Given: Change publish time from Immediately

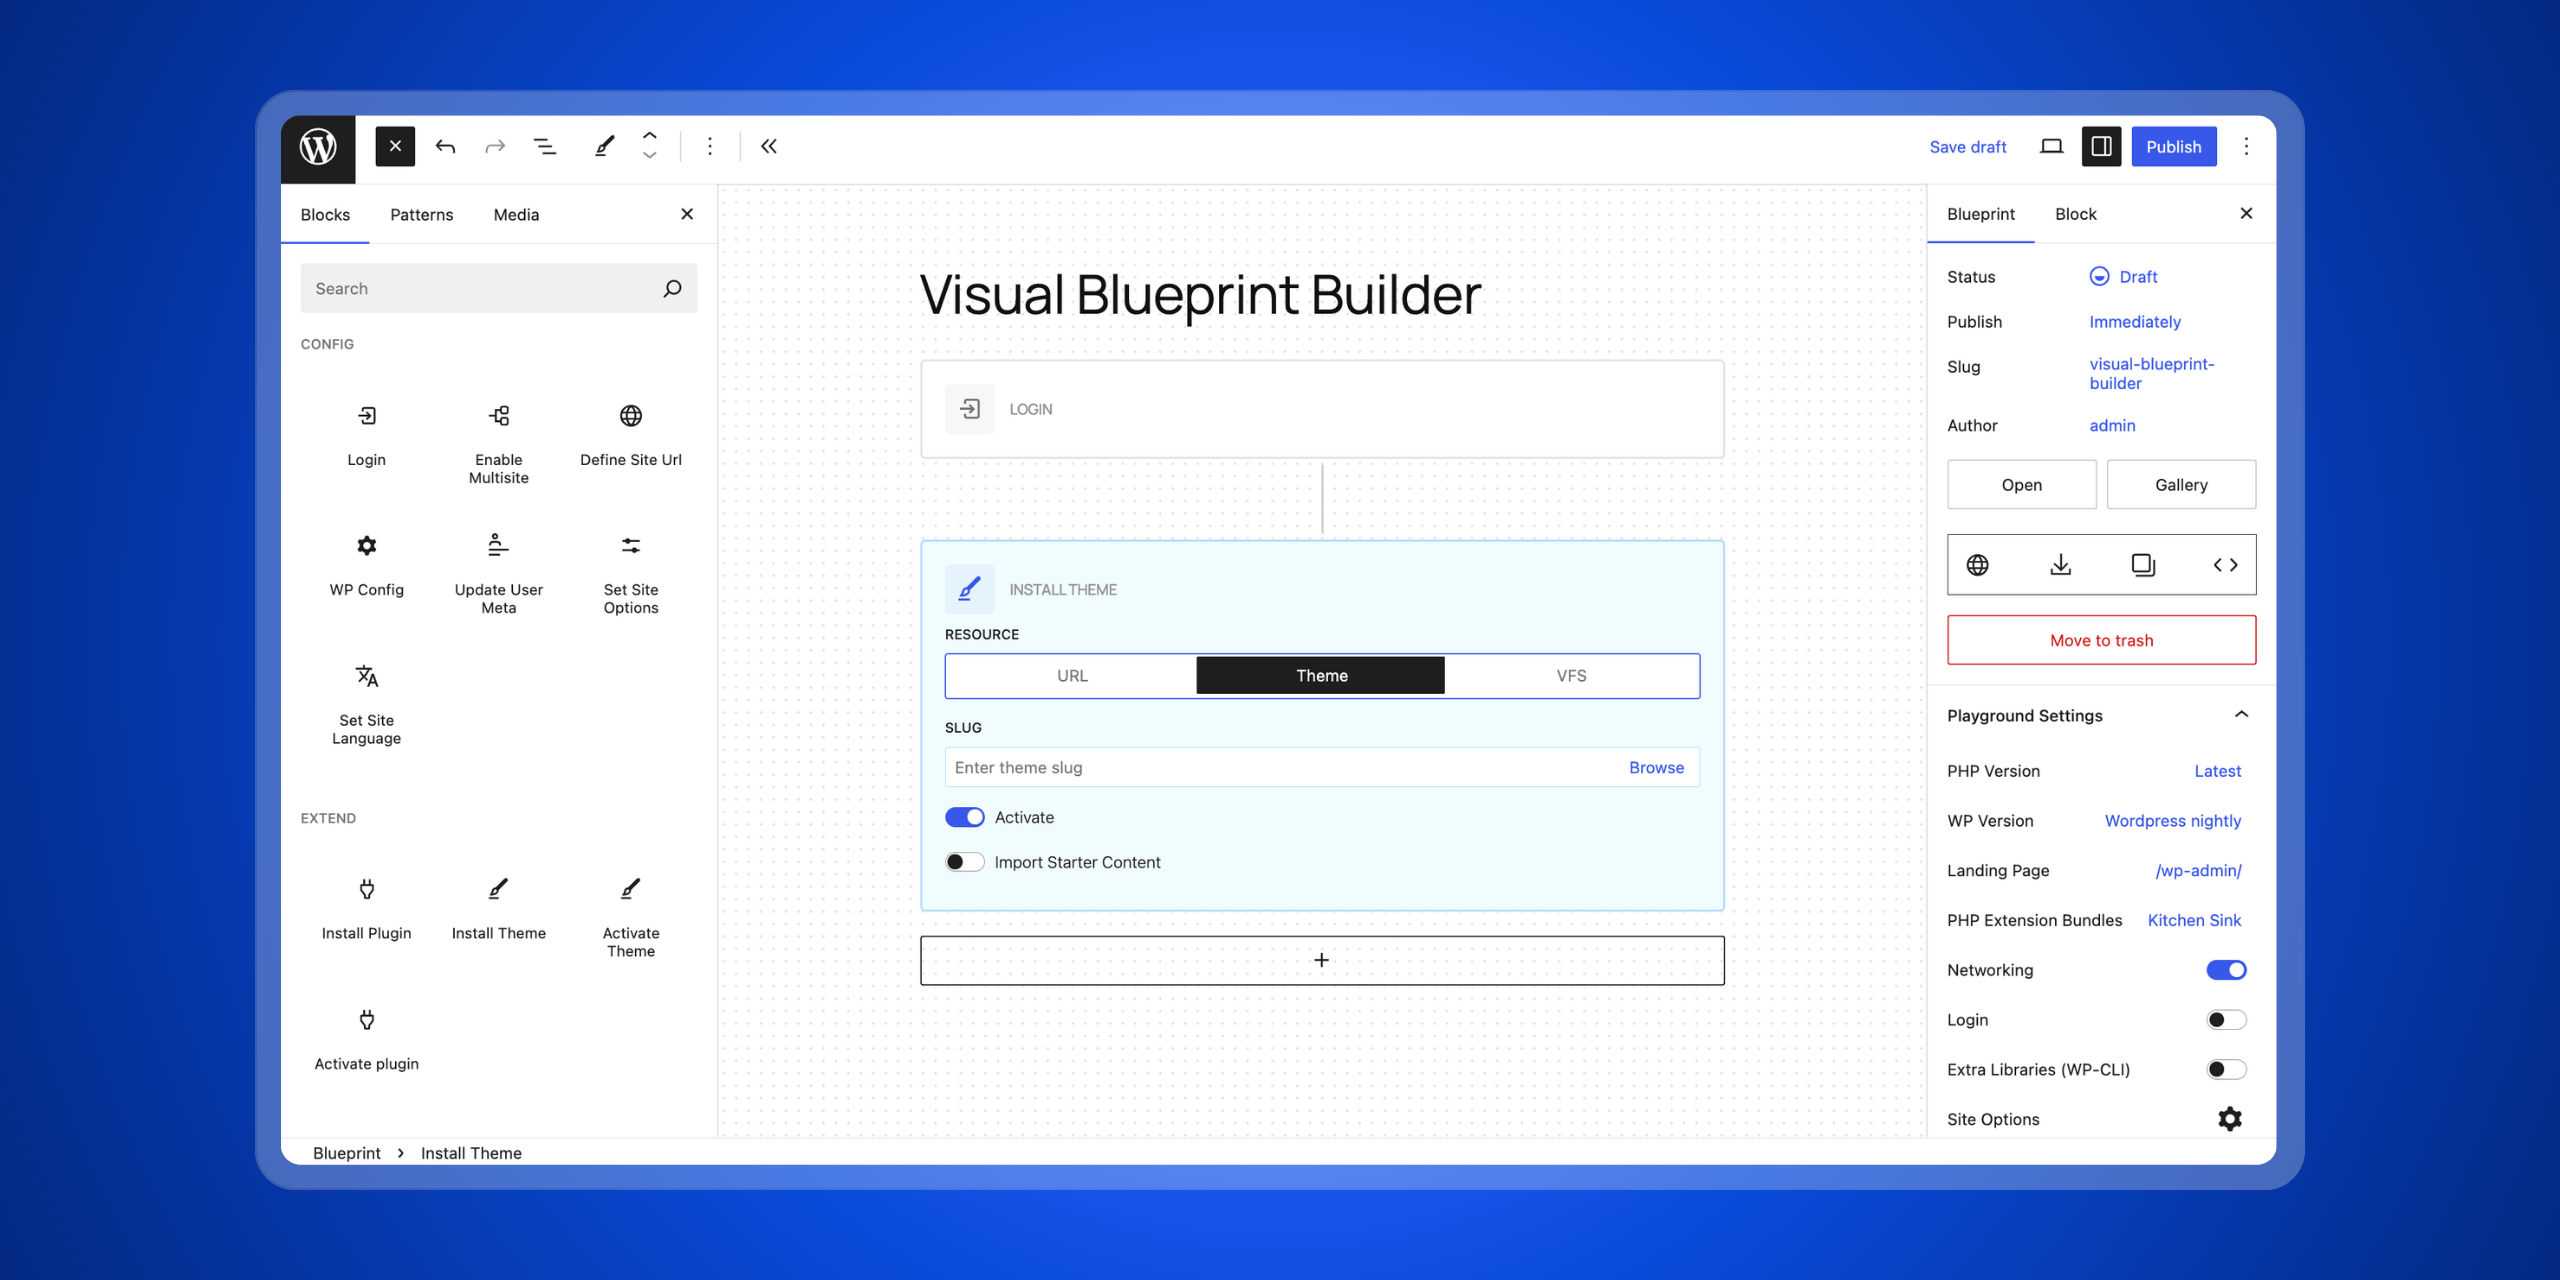Looking at the screenshot, I should (x=2135, y=322).
